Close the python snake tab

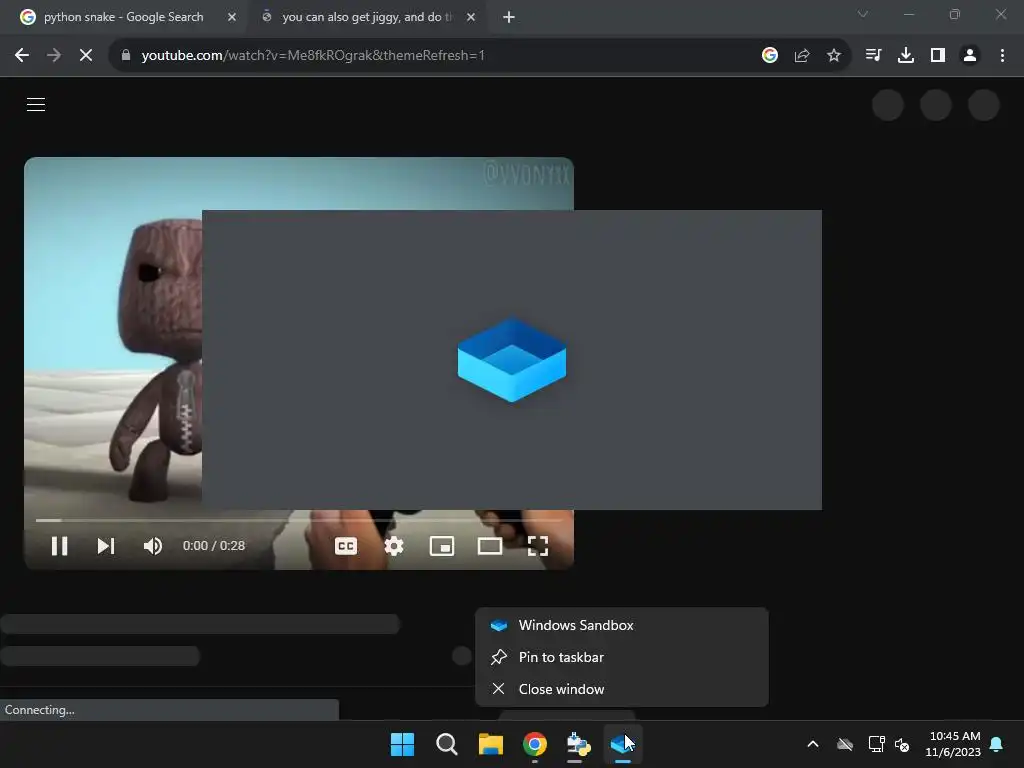pyautogui.click(x=232, y=17)
